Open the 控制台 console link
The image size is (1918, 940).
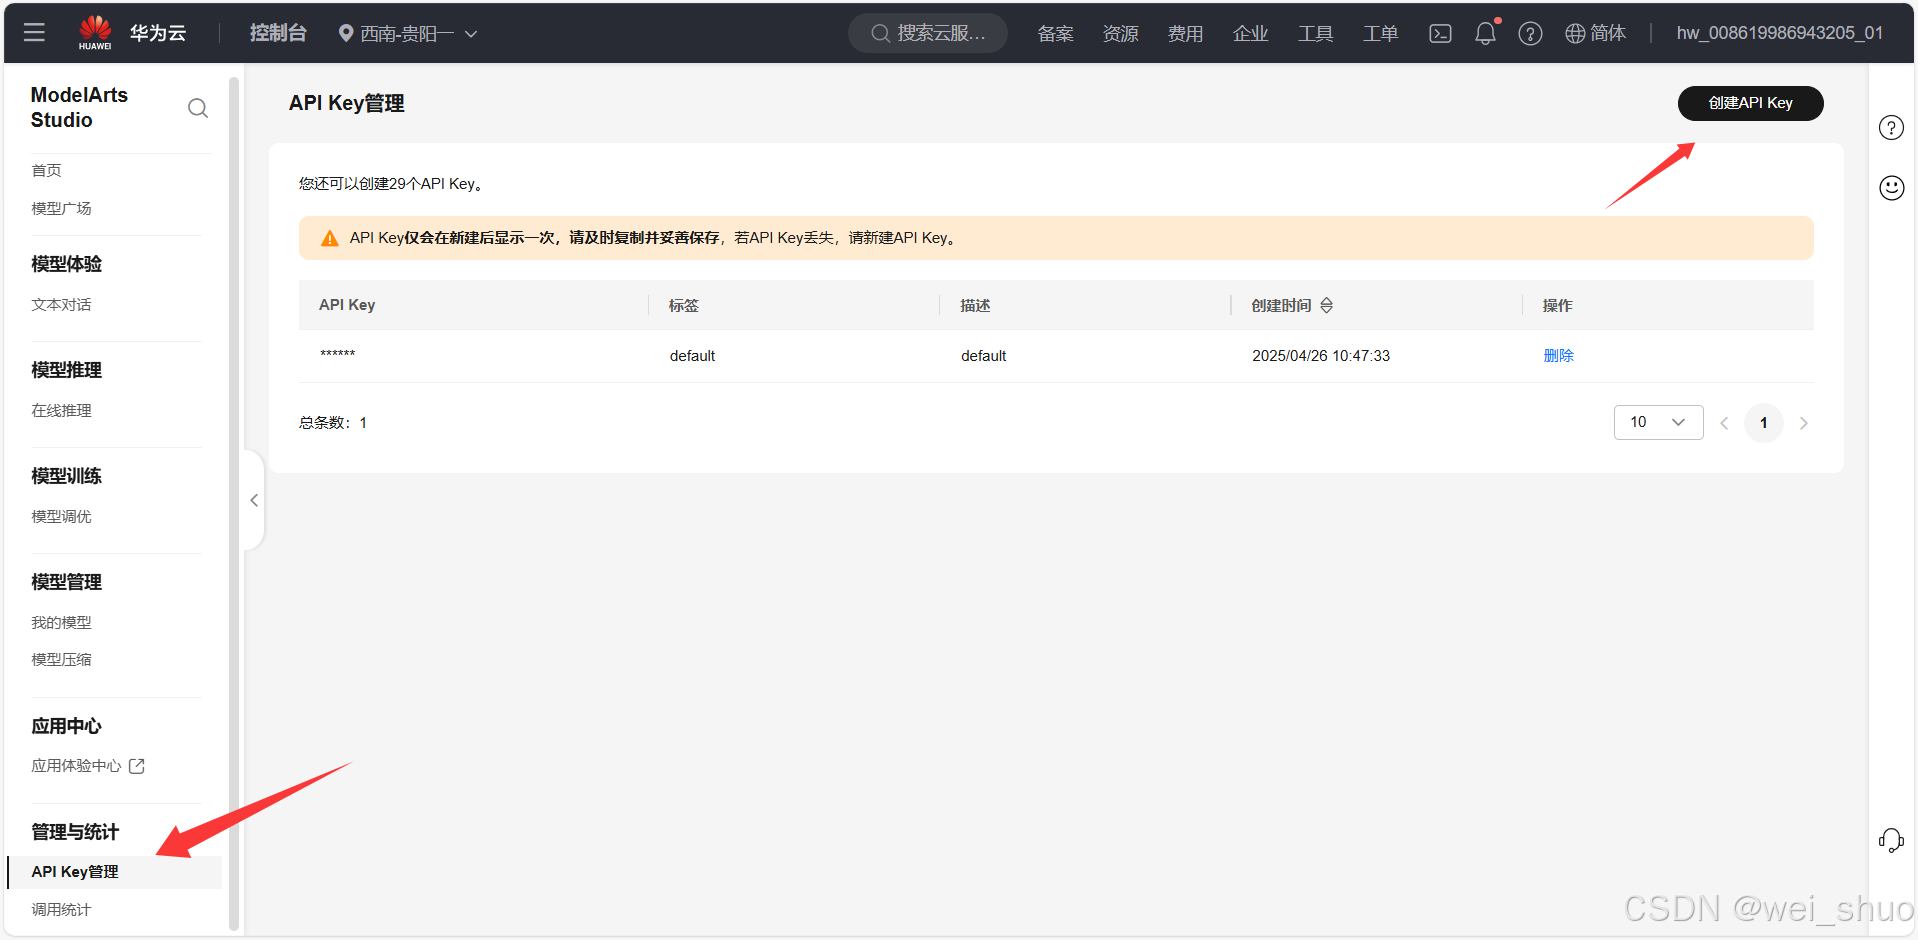(277, 33)
